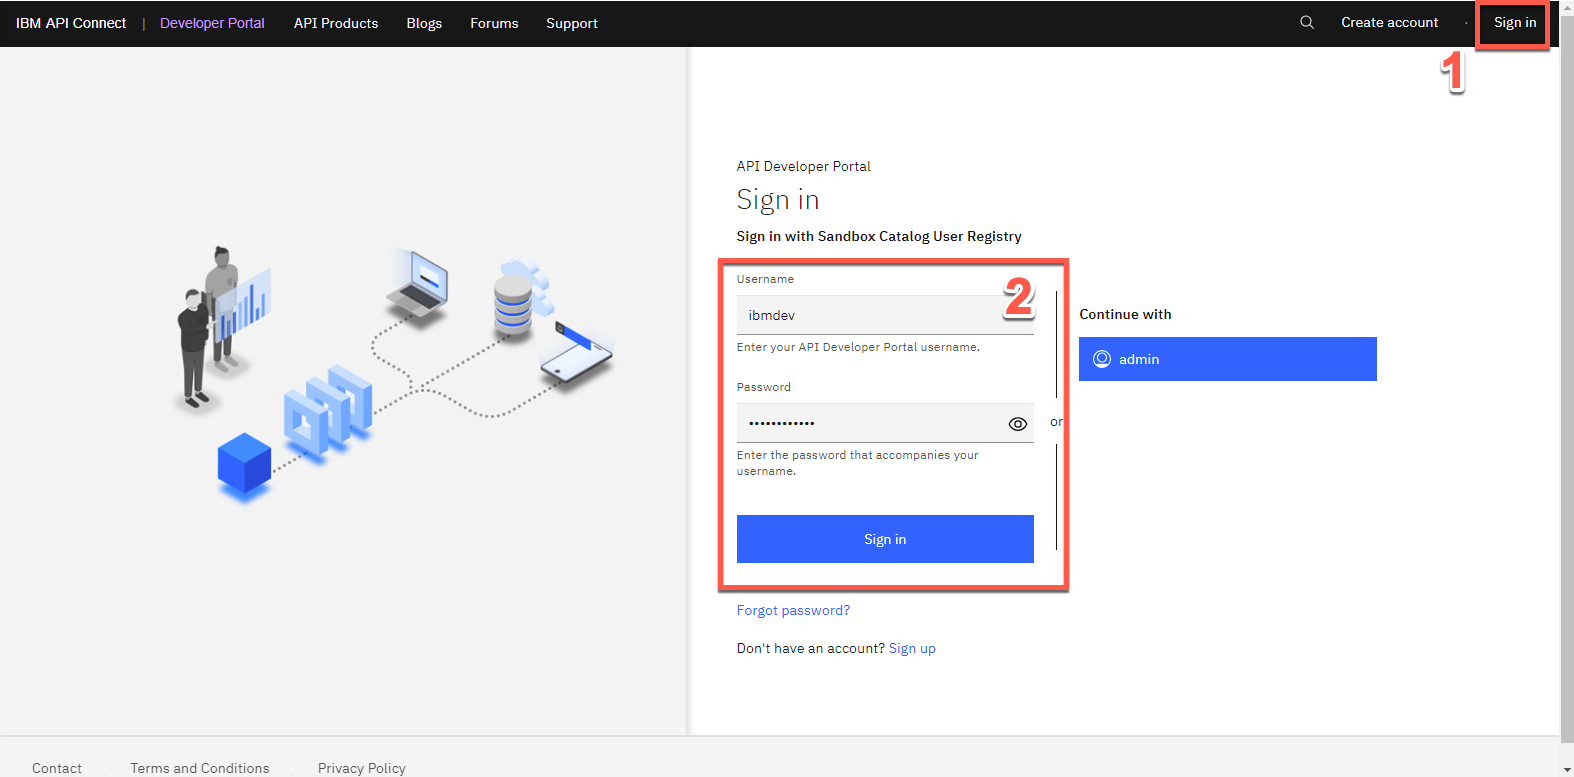Click Create account in header
Screen dimensions: 1574x777
(1389, 22)
